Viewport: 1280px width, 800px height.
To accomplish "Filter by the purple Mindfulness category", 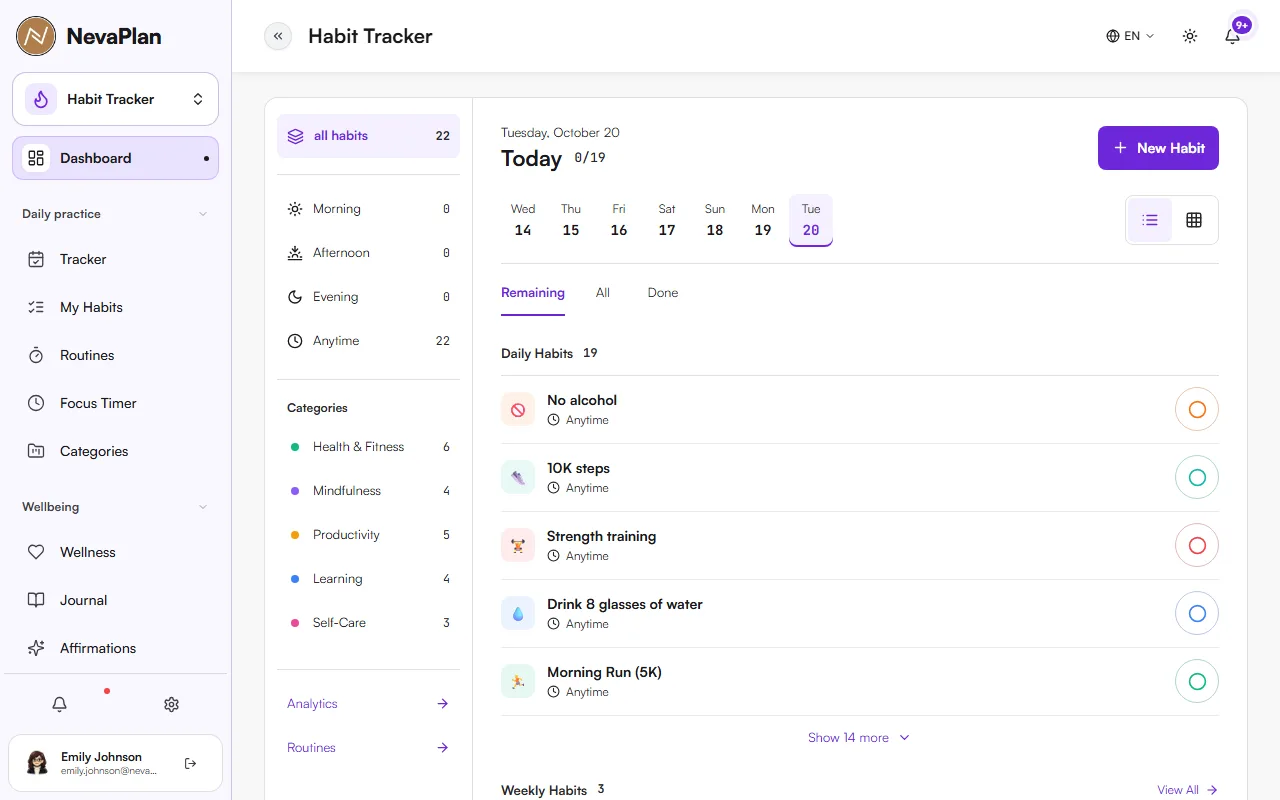I will (368, 491).
